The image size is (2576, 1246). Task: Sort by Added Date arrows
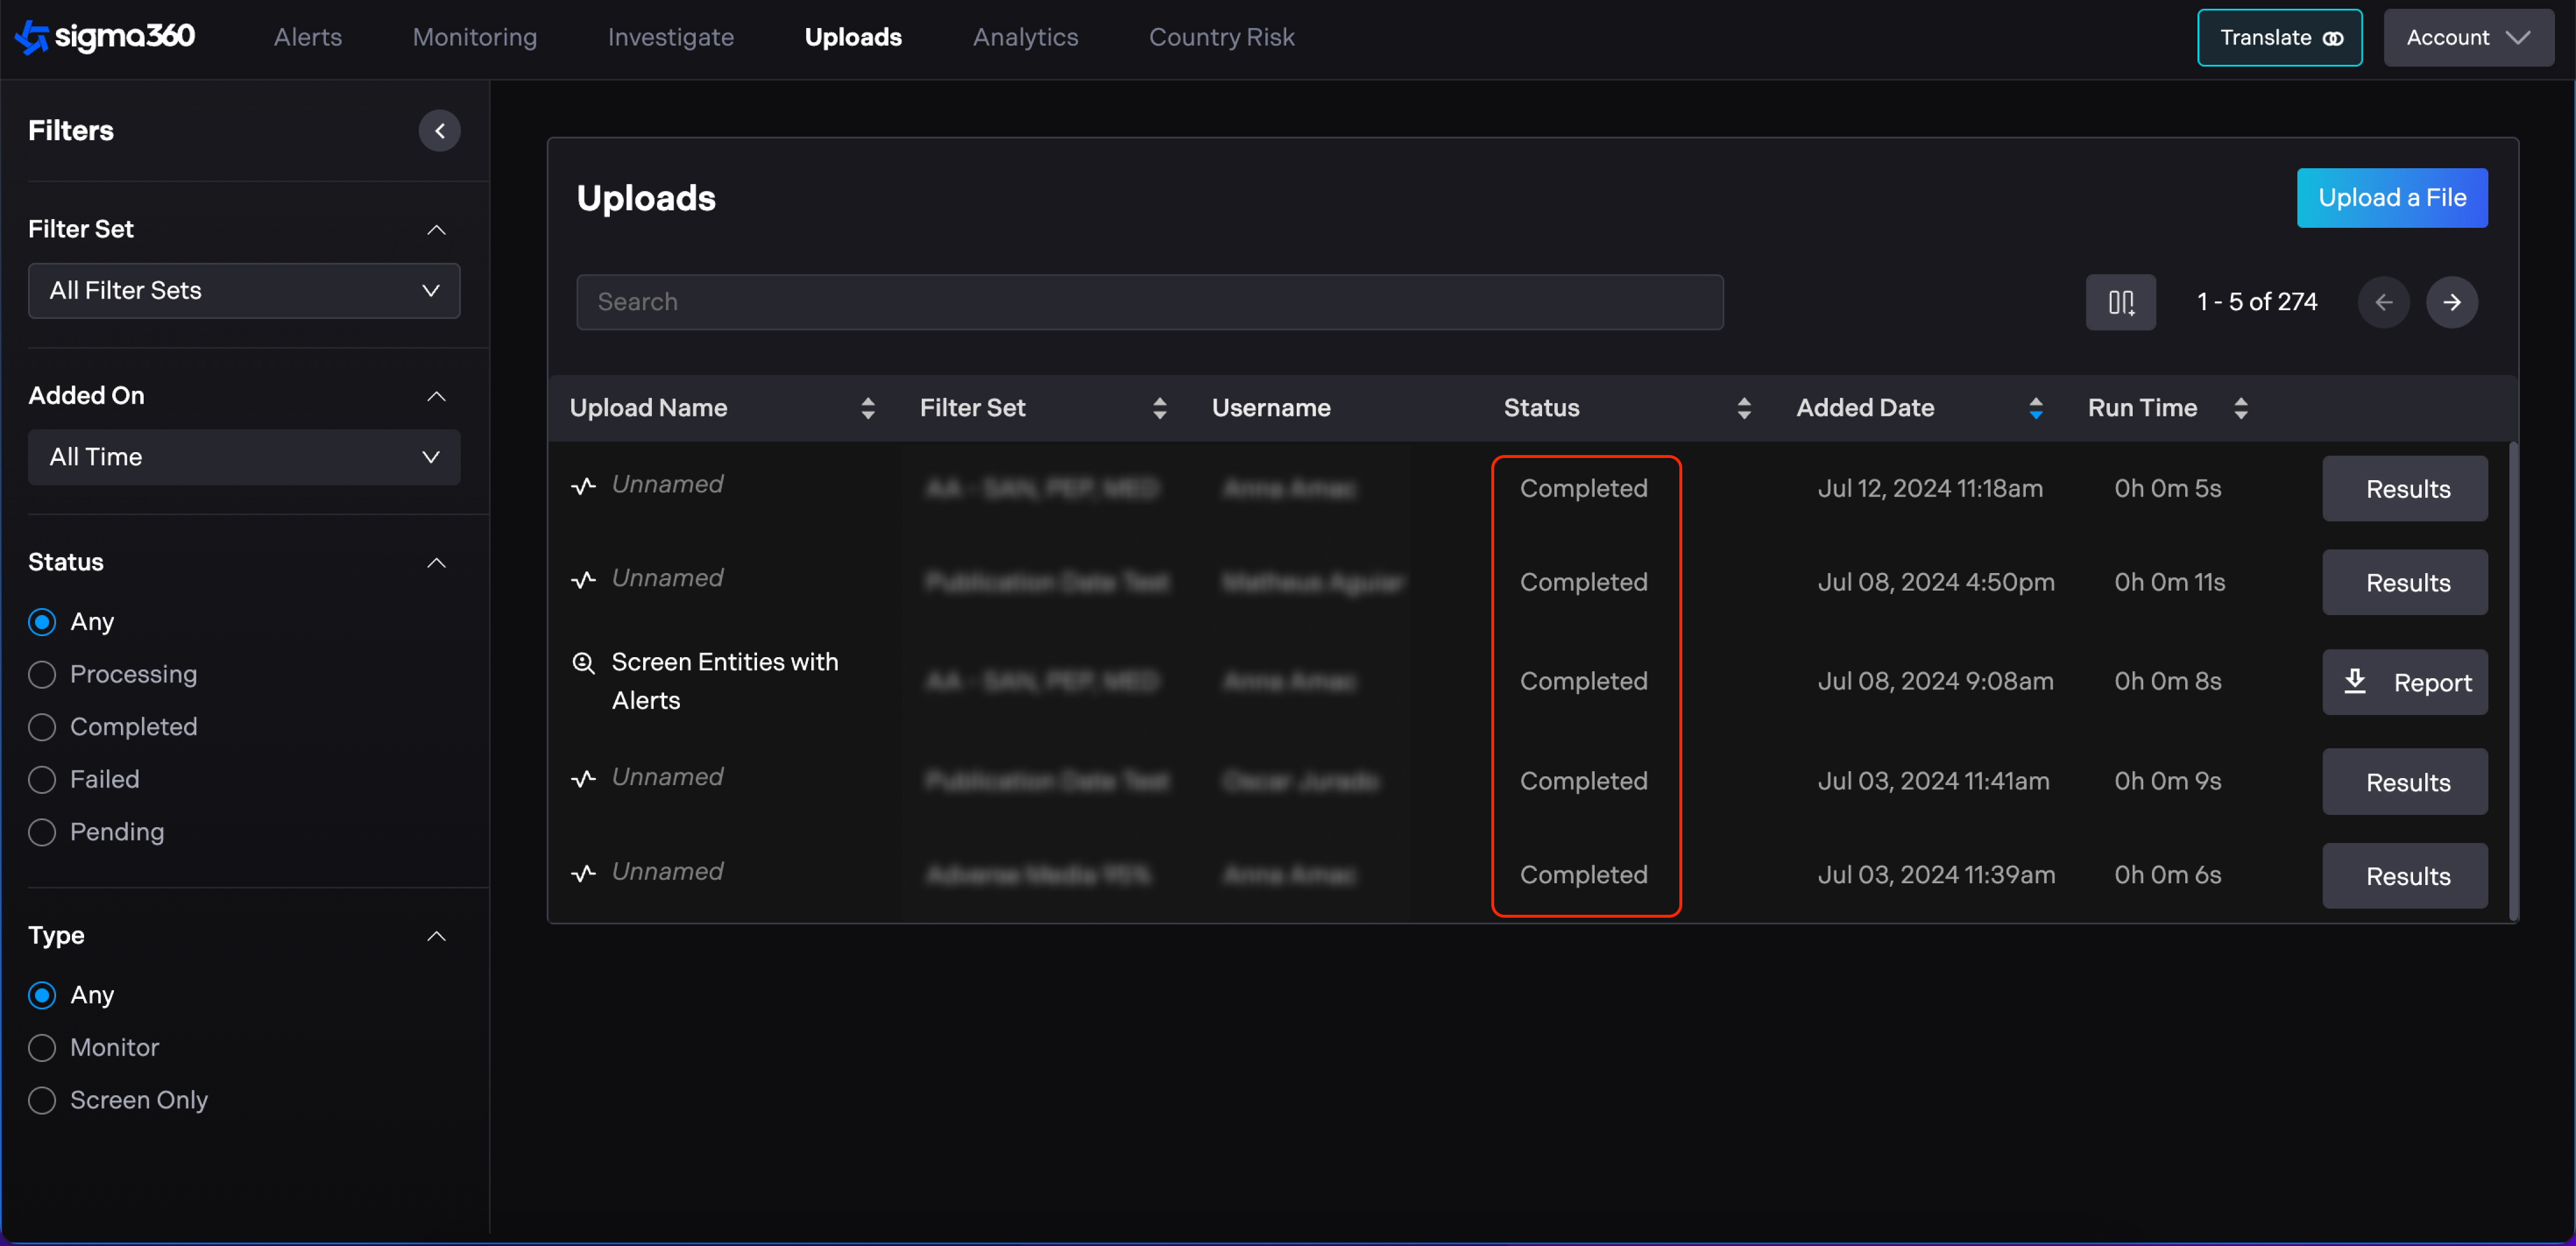(2035, 408)
